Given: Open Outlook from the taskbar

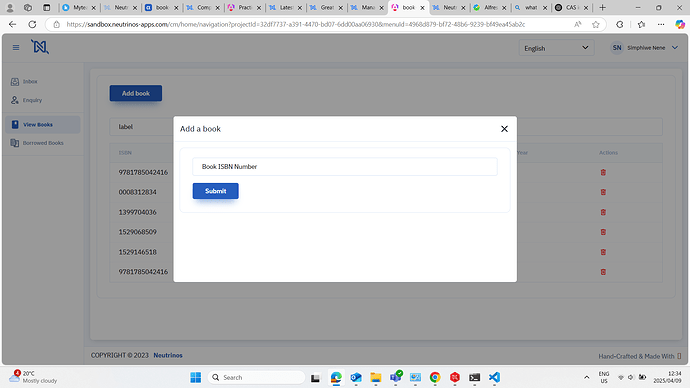Looking at the screenshot, I should pos(356,377).
